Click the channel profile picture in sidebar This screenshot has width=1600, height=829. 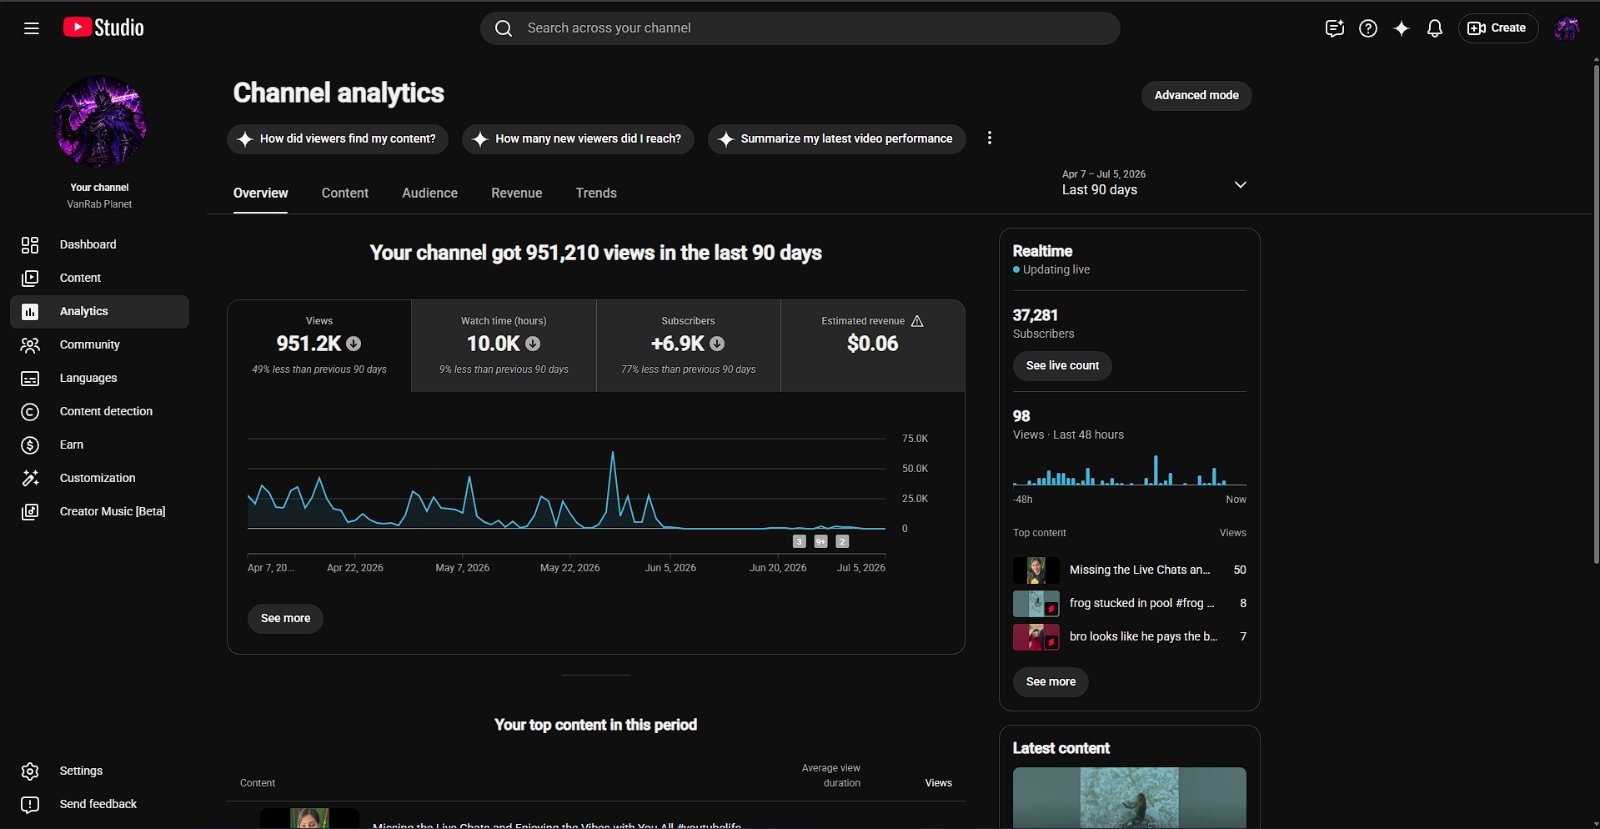point(100,122)
